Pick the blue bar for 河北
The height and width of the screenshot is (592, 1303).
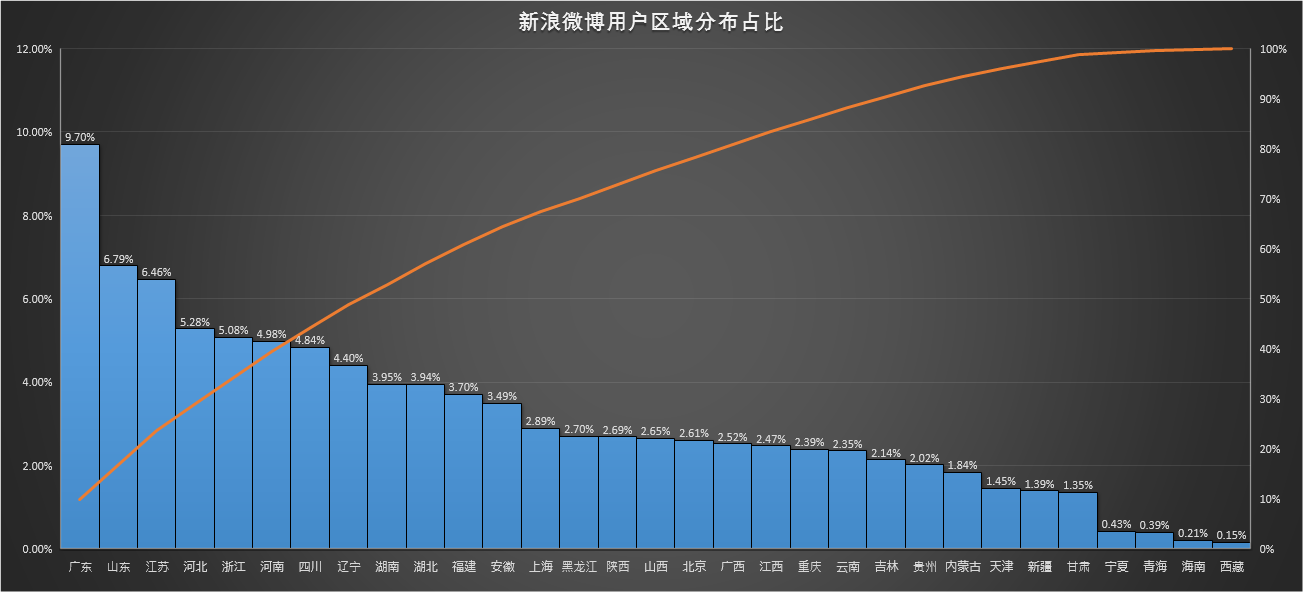coord(195,439)
